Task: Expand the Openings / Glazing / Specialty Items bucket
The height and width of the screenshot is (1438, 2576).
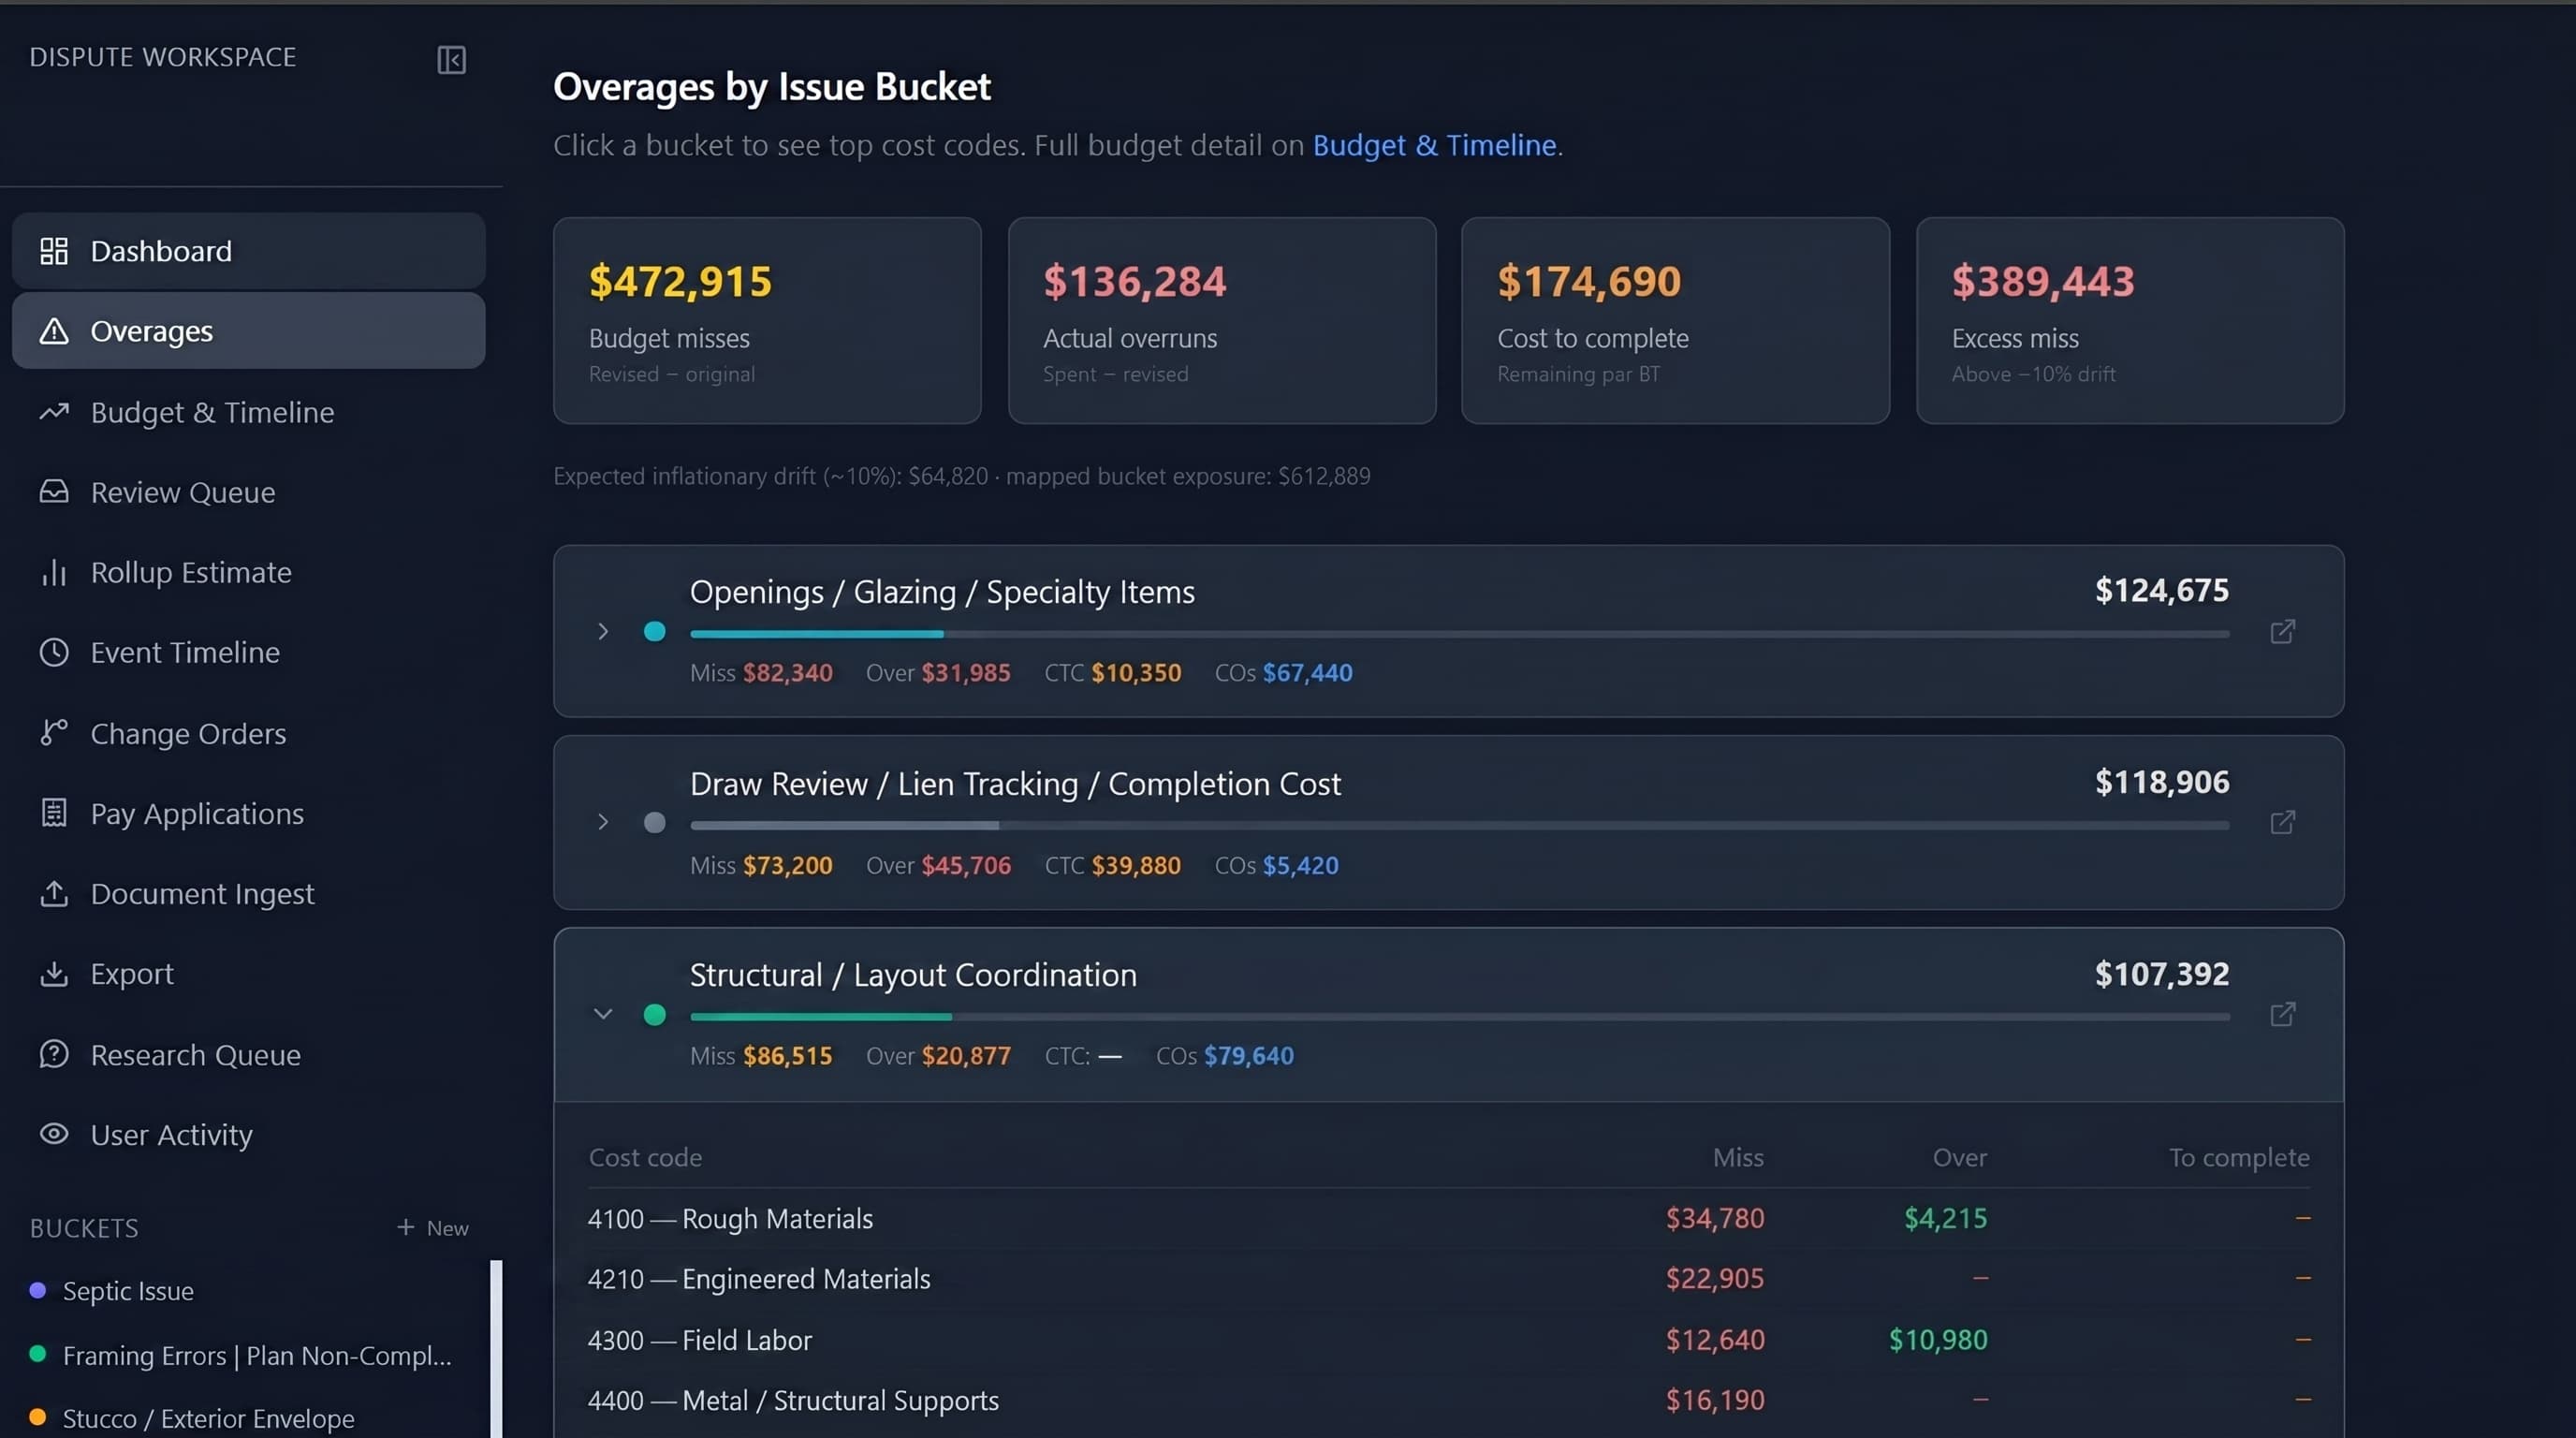Action: (602, 631)
